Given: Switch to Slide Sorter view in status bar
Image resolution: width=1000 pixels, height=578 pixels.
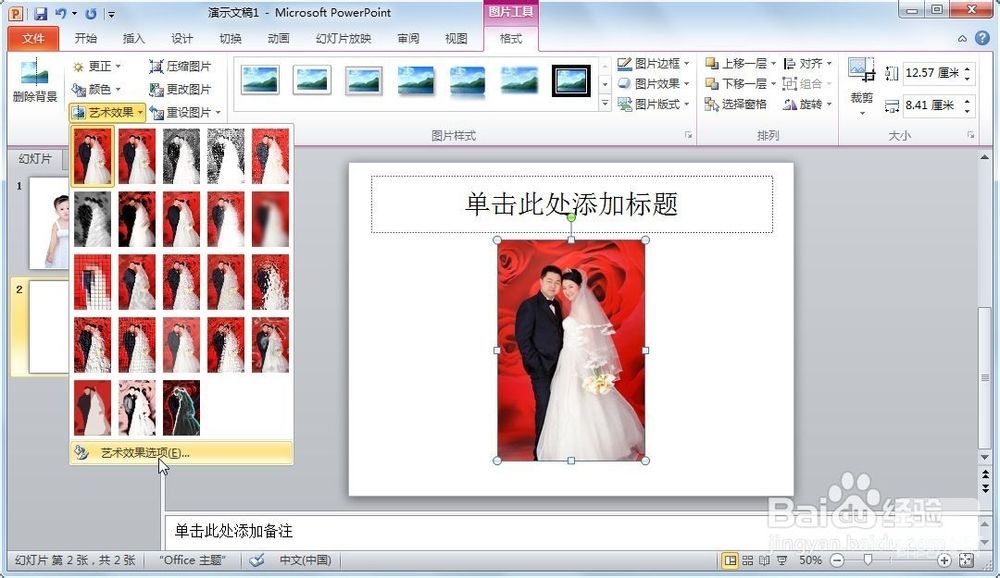Looking at the screenshot, I should pos(747,561).
